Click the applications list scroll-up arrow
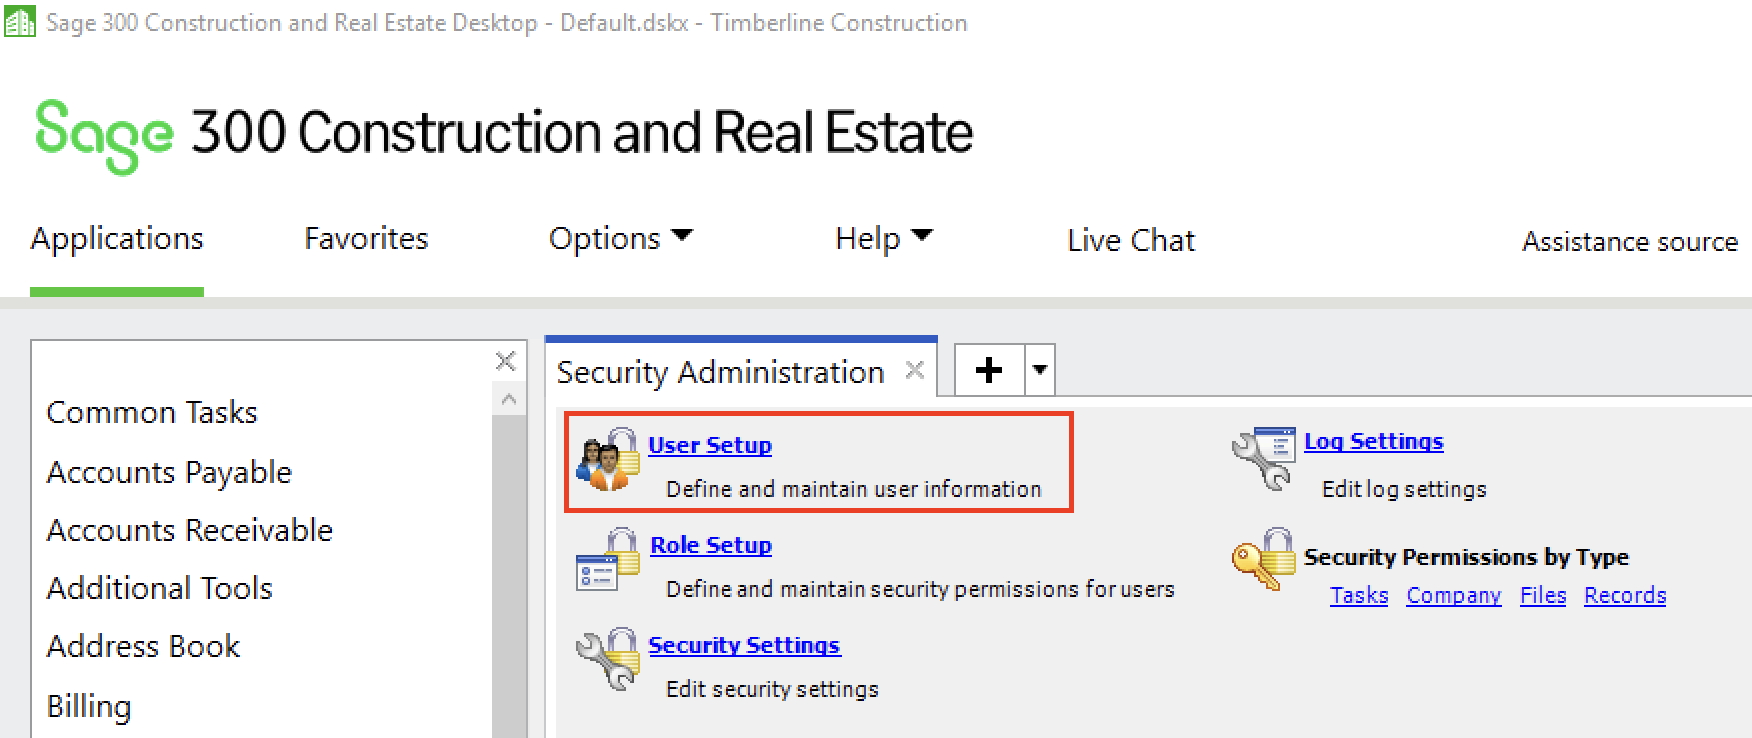Image resolution: width=1752 pixels, height=738 pixels. 509,400
